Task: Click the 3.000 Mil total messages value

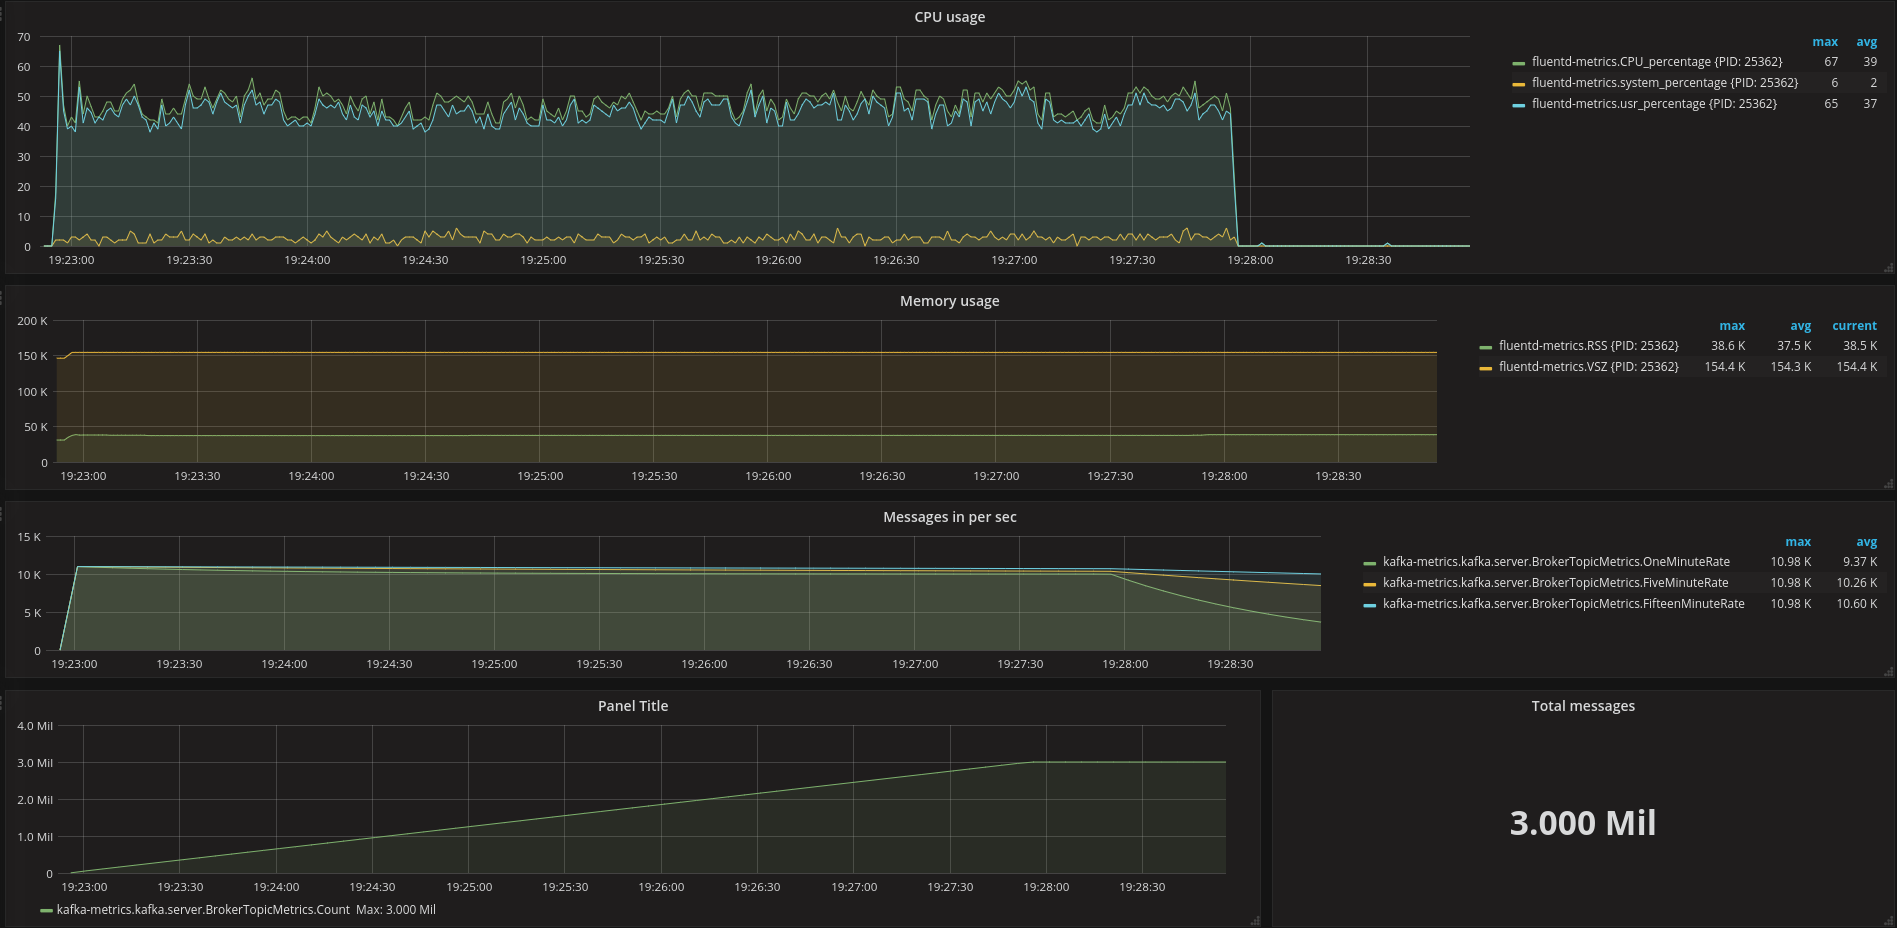Action: pos(1583,823)
